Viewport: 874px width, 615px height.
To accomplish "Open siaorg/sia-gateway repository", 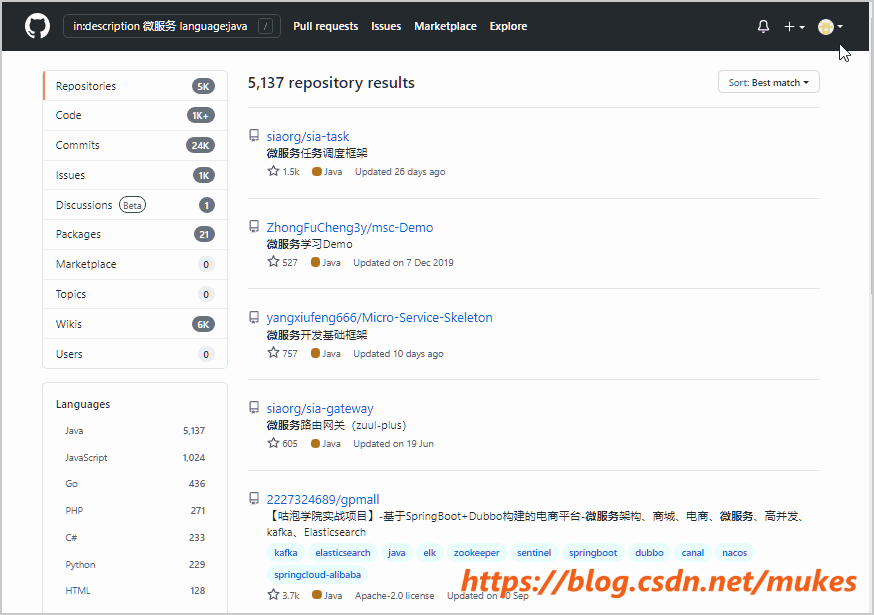I will (x=320, y=408).
